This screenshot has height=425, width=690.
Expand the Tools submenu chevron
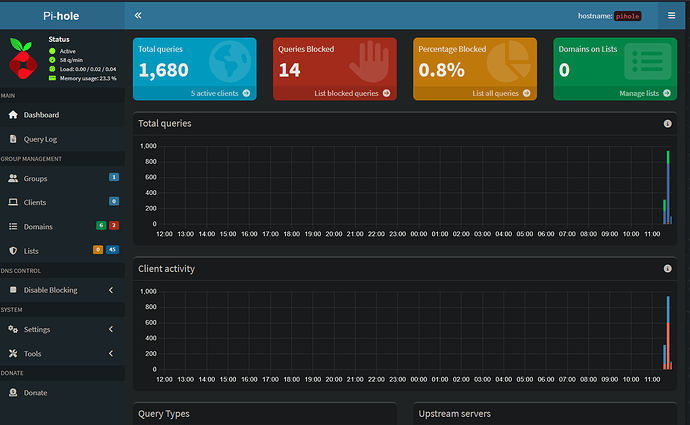point(111,353)
